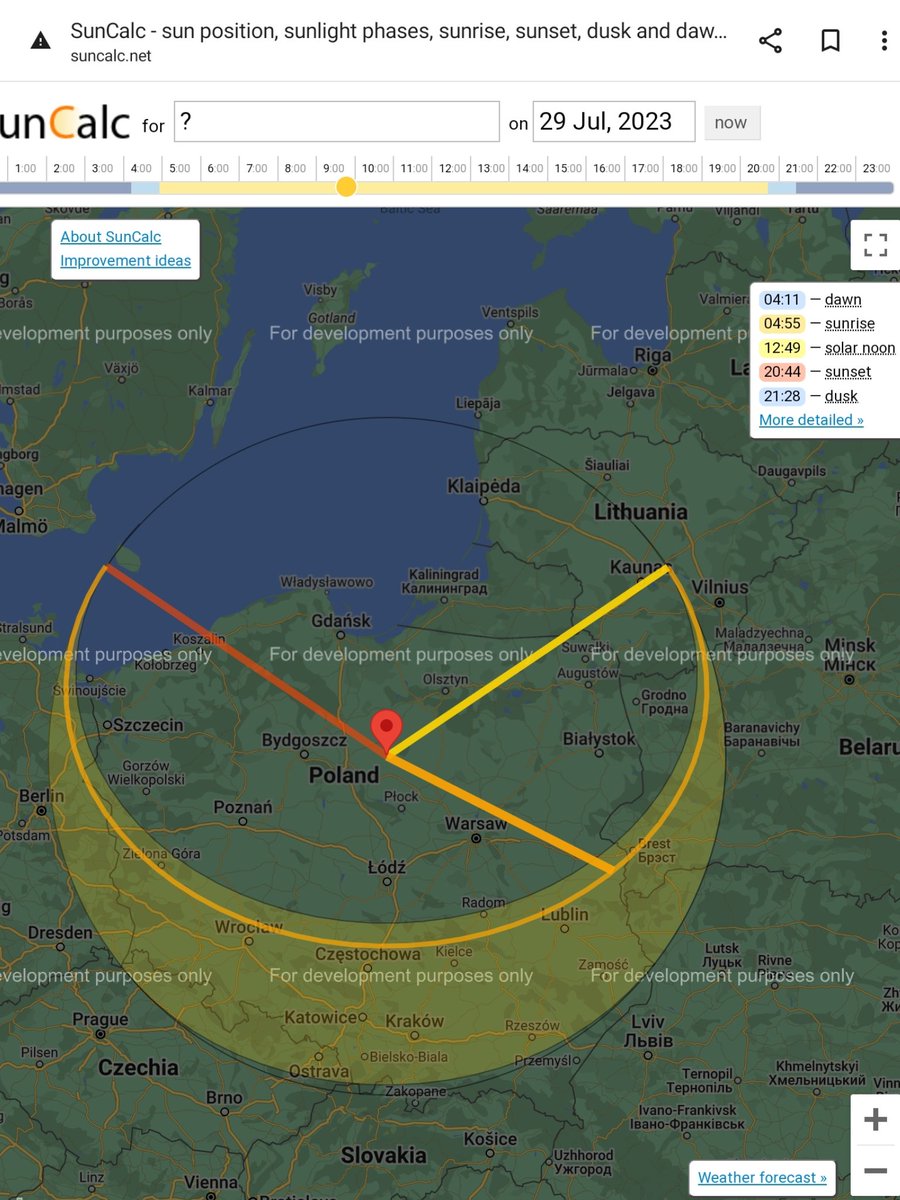Click the red location pin marker

(386, 733)
